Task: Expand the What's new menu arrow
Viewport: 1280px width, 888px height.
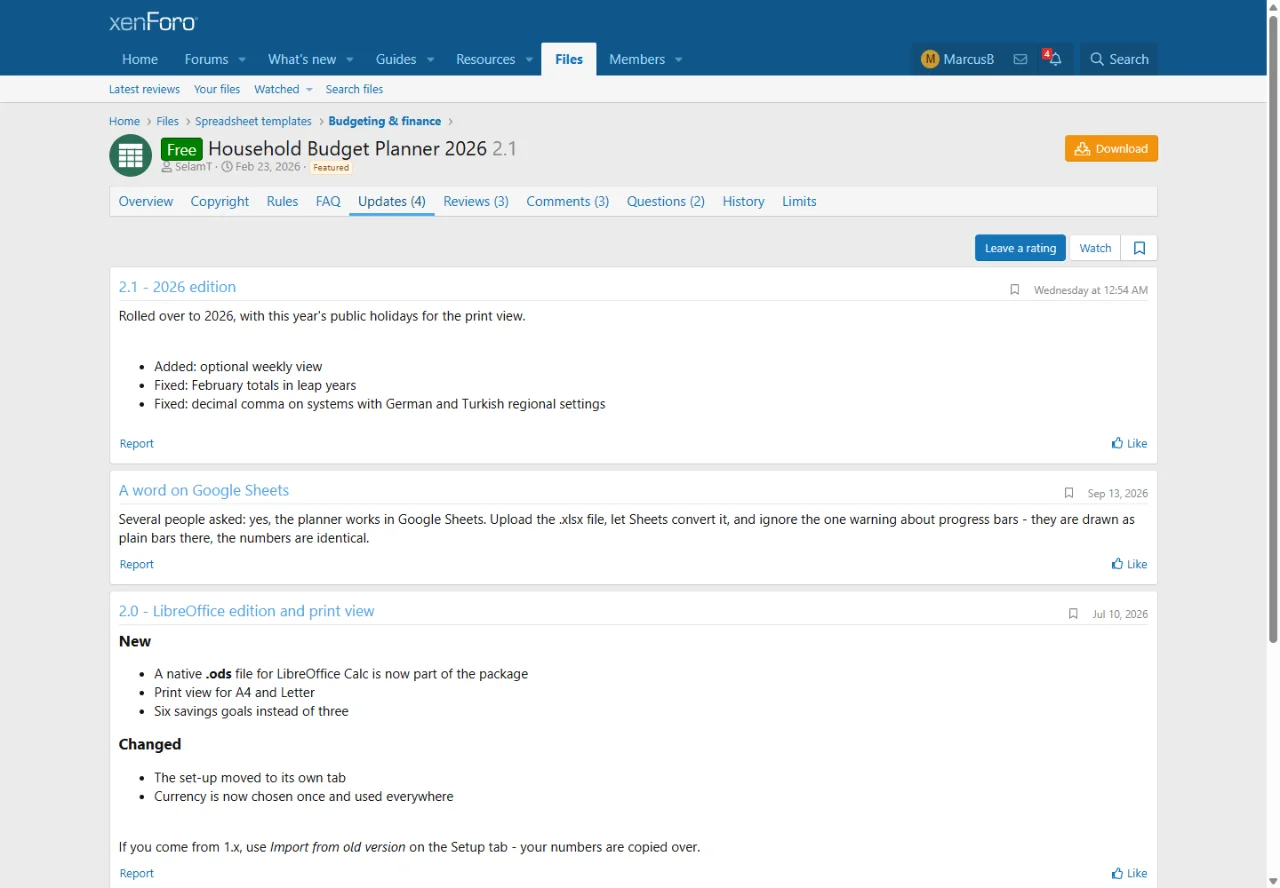Action: click(x=350, y=60)
